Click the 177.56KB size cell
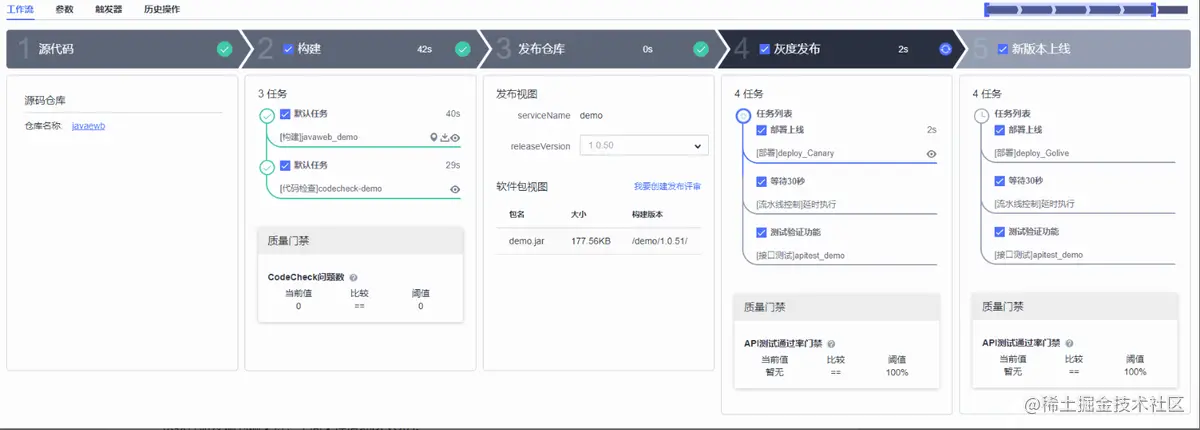 click(591, 241)
